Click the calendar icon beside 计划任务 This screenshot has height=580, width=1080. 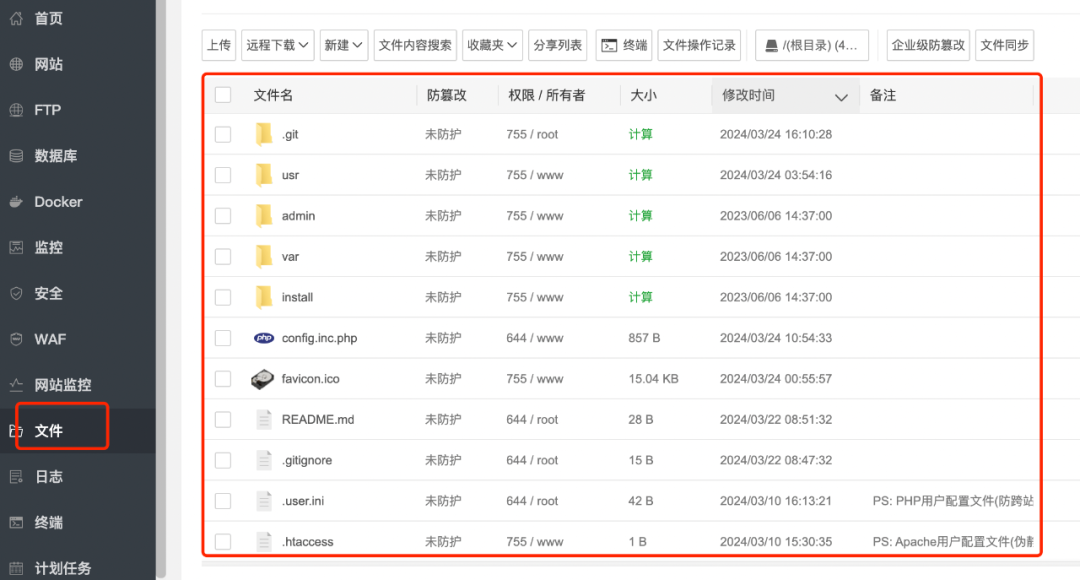click(17, 568)
